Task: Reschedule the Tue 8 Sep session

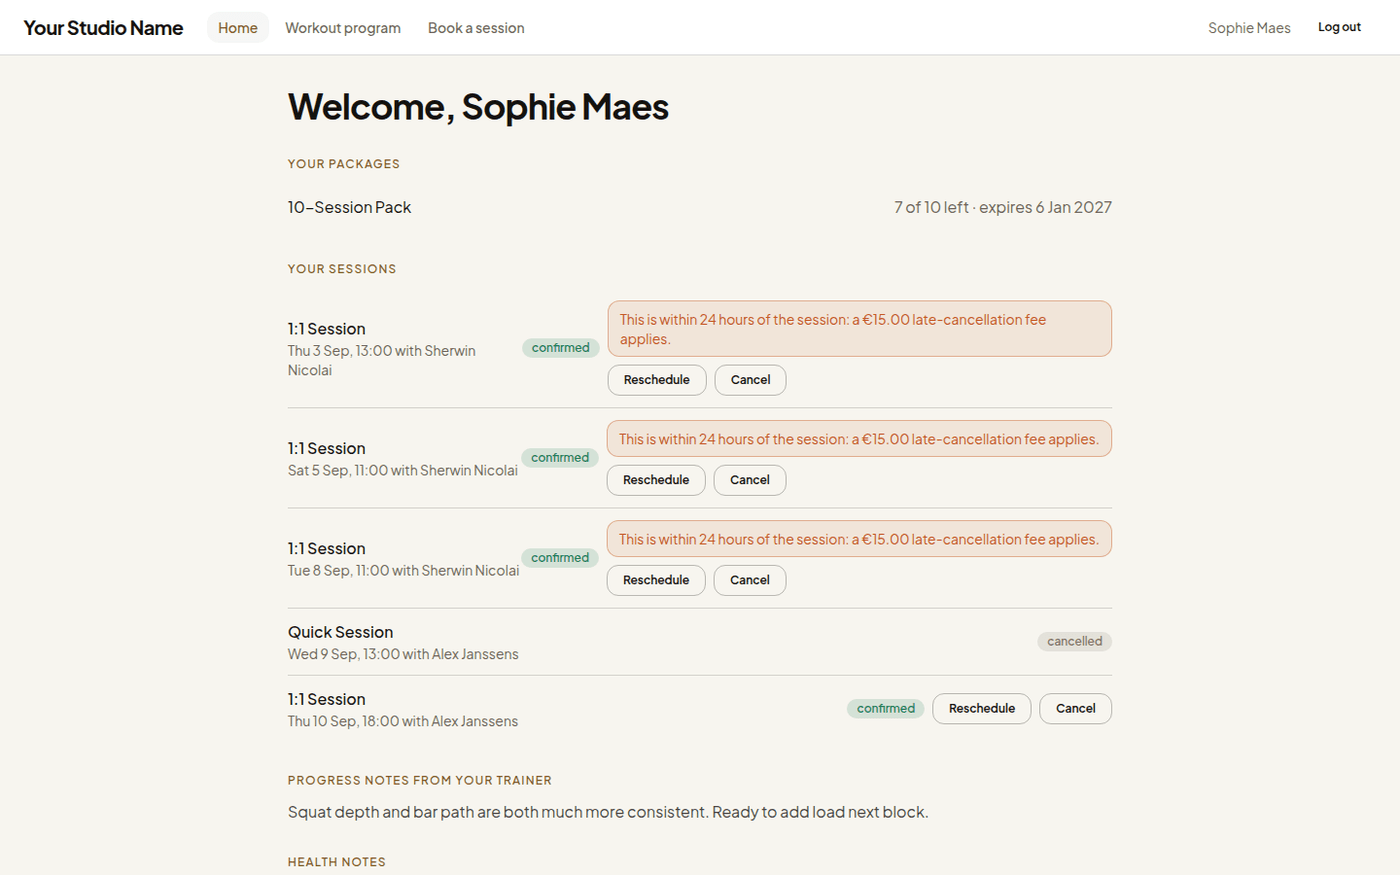Action: (x=656, y=580)
